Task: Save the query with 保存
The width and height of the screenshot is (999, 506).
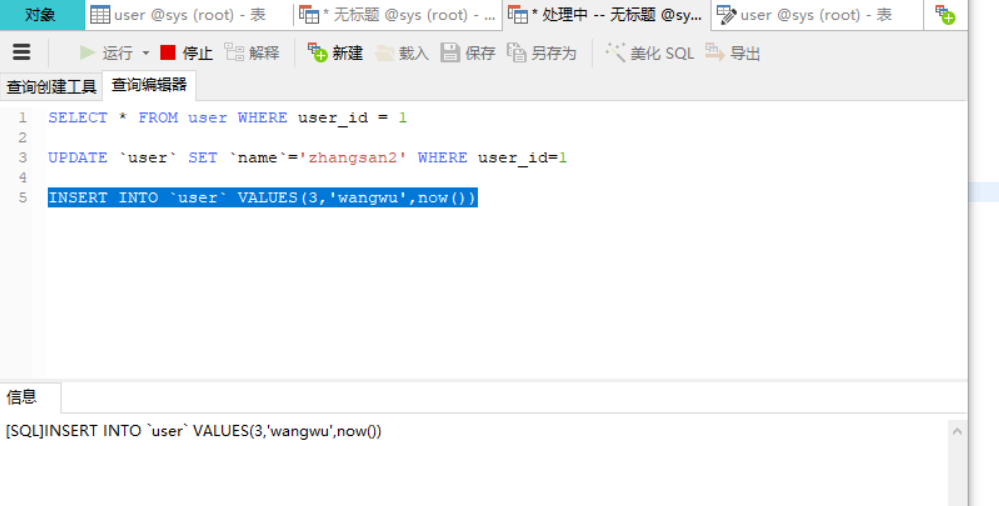Action: tap(468, 53)
